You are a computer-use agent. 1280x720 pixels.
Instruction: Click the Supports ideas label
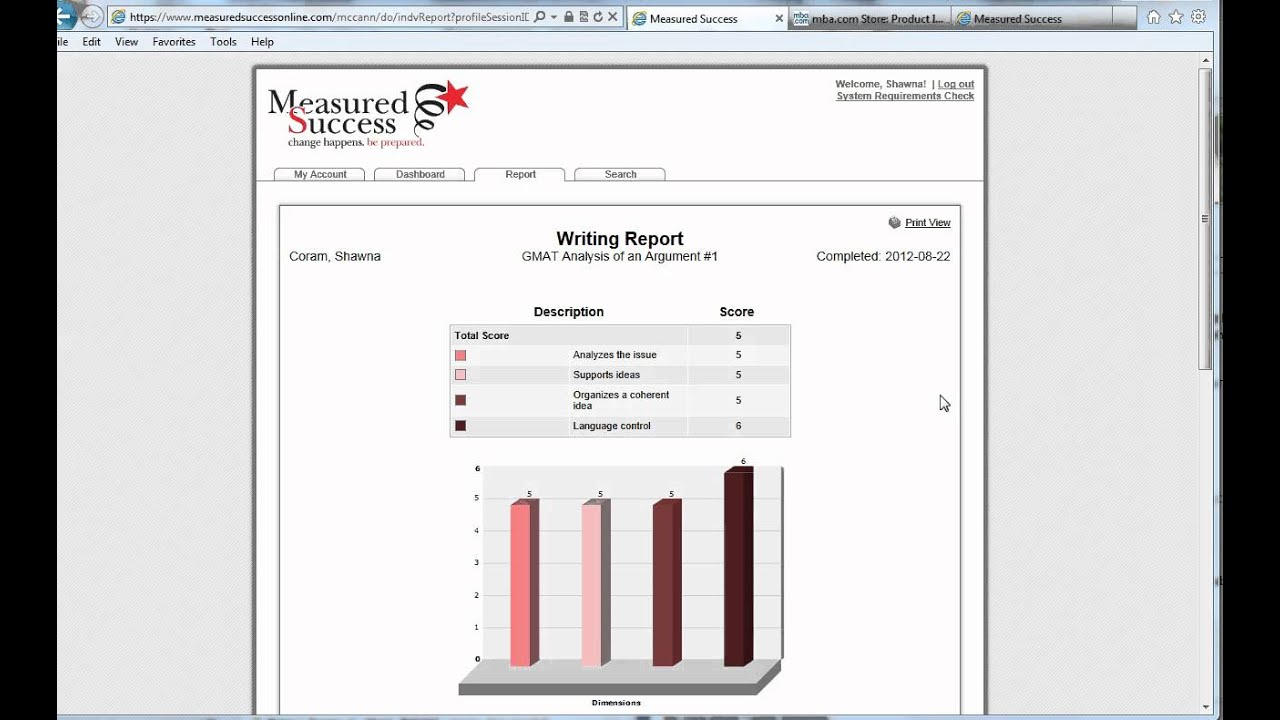pyautogui.click(x=606, y=375)
